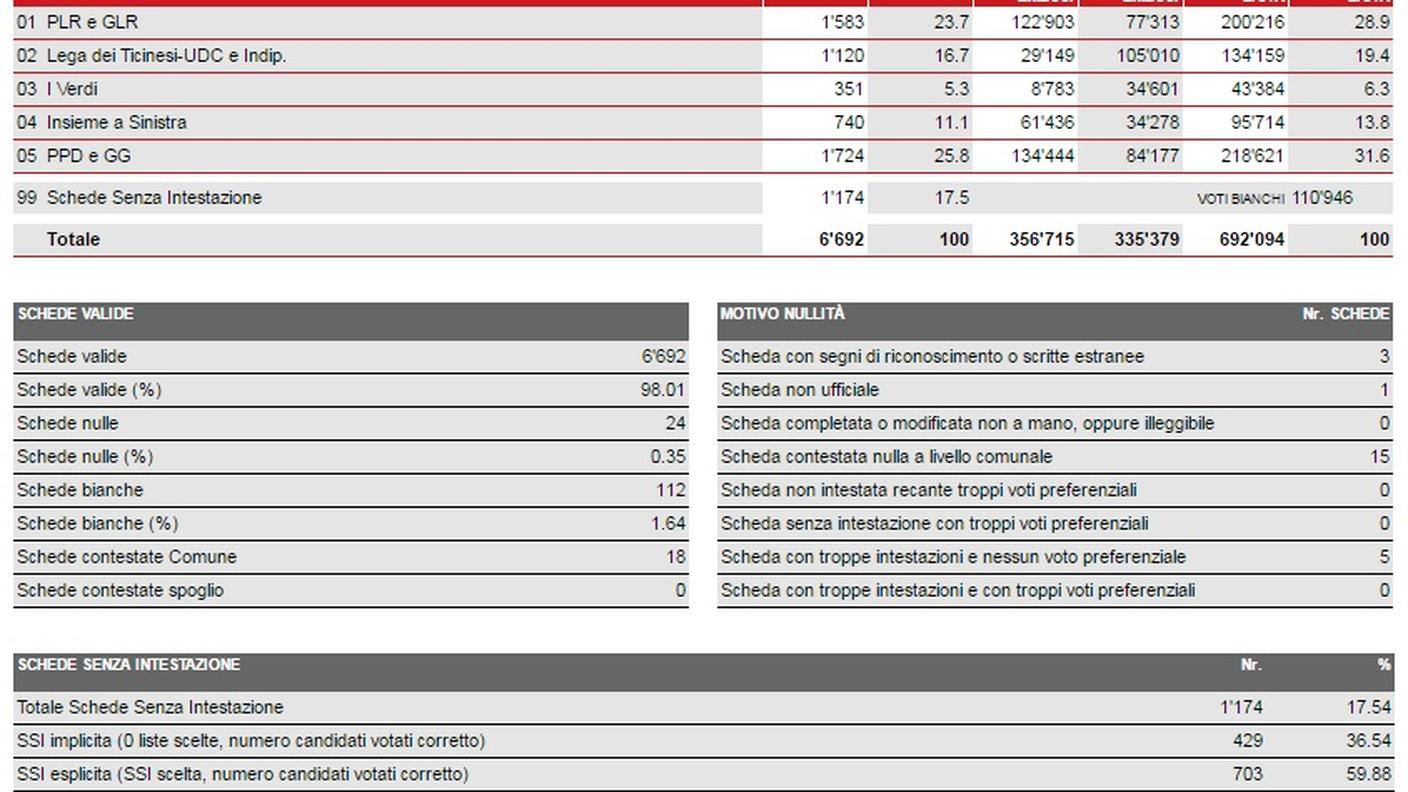Click 'Scheda completata o modificata non a mano' row
The width and height of the screenshot is (1408, 792).
[x=1055, y=424]
